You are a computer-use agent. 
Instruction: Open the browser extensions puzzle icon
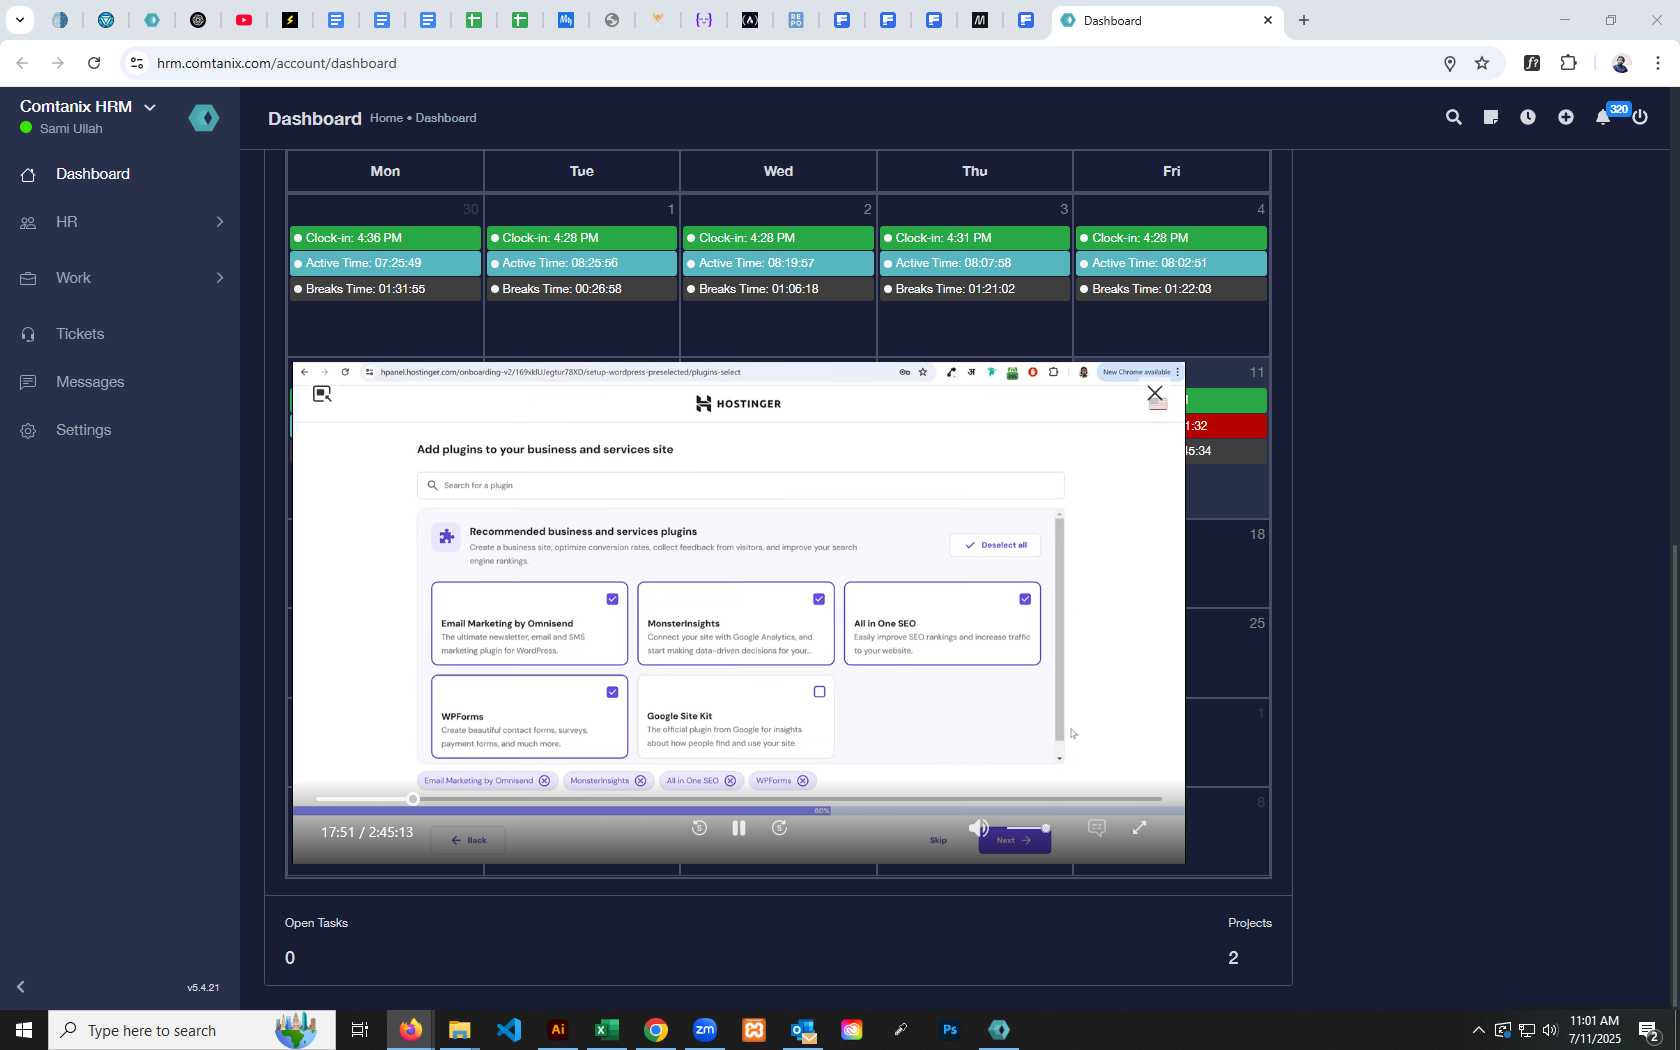tap(1568, 63)
